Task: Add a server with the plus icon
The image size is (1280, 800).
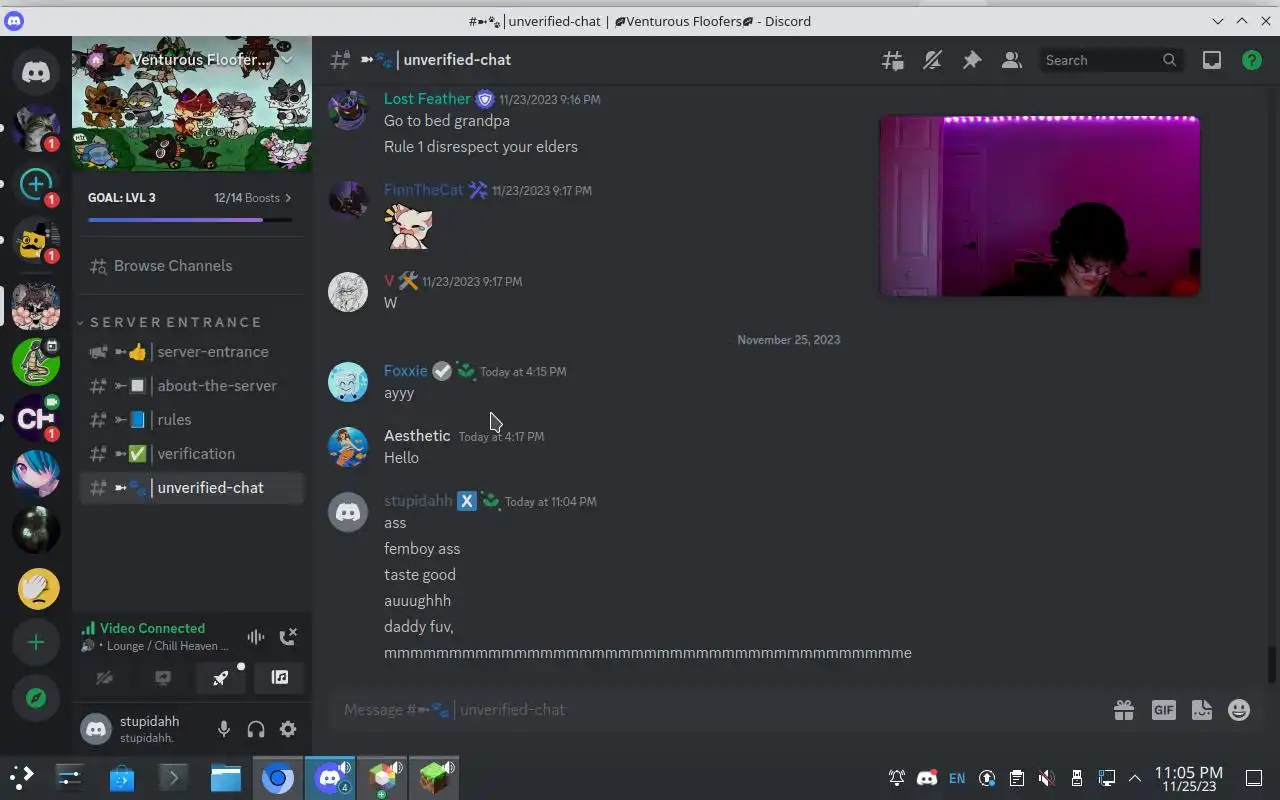Action: pos(36,642)
